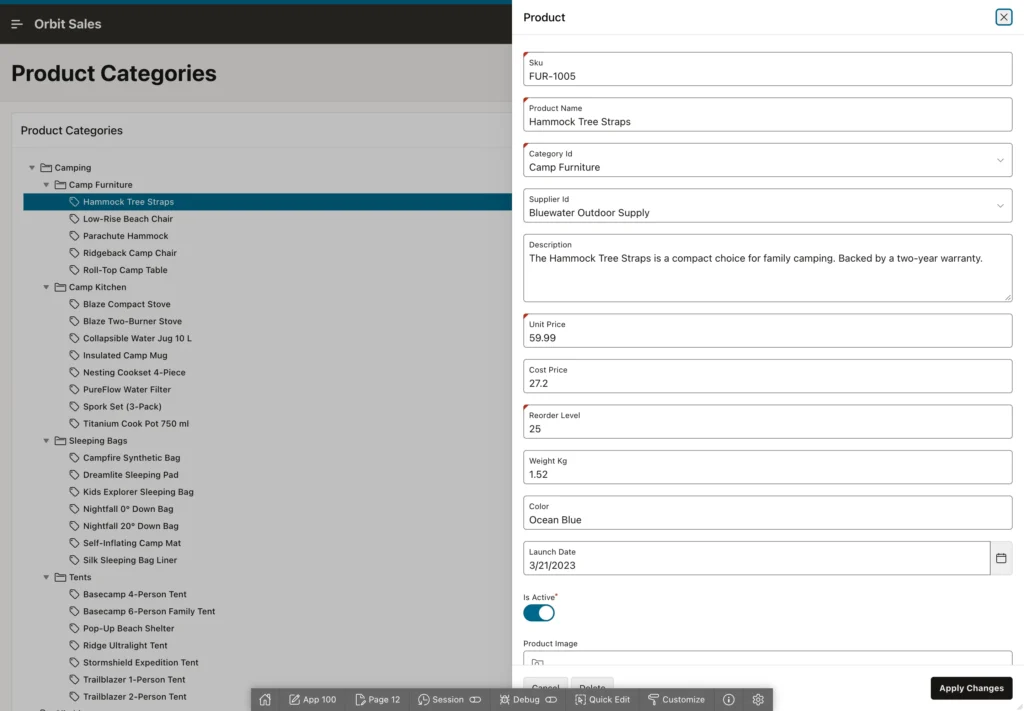Click the Camp Kitchen folder label
The image size is (1024, 711).
pos(97,287)
